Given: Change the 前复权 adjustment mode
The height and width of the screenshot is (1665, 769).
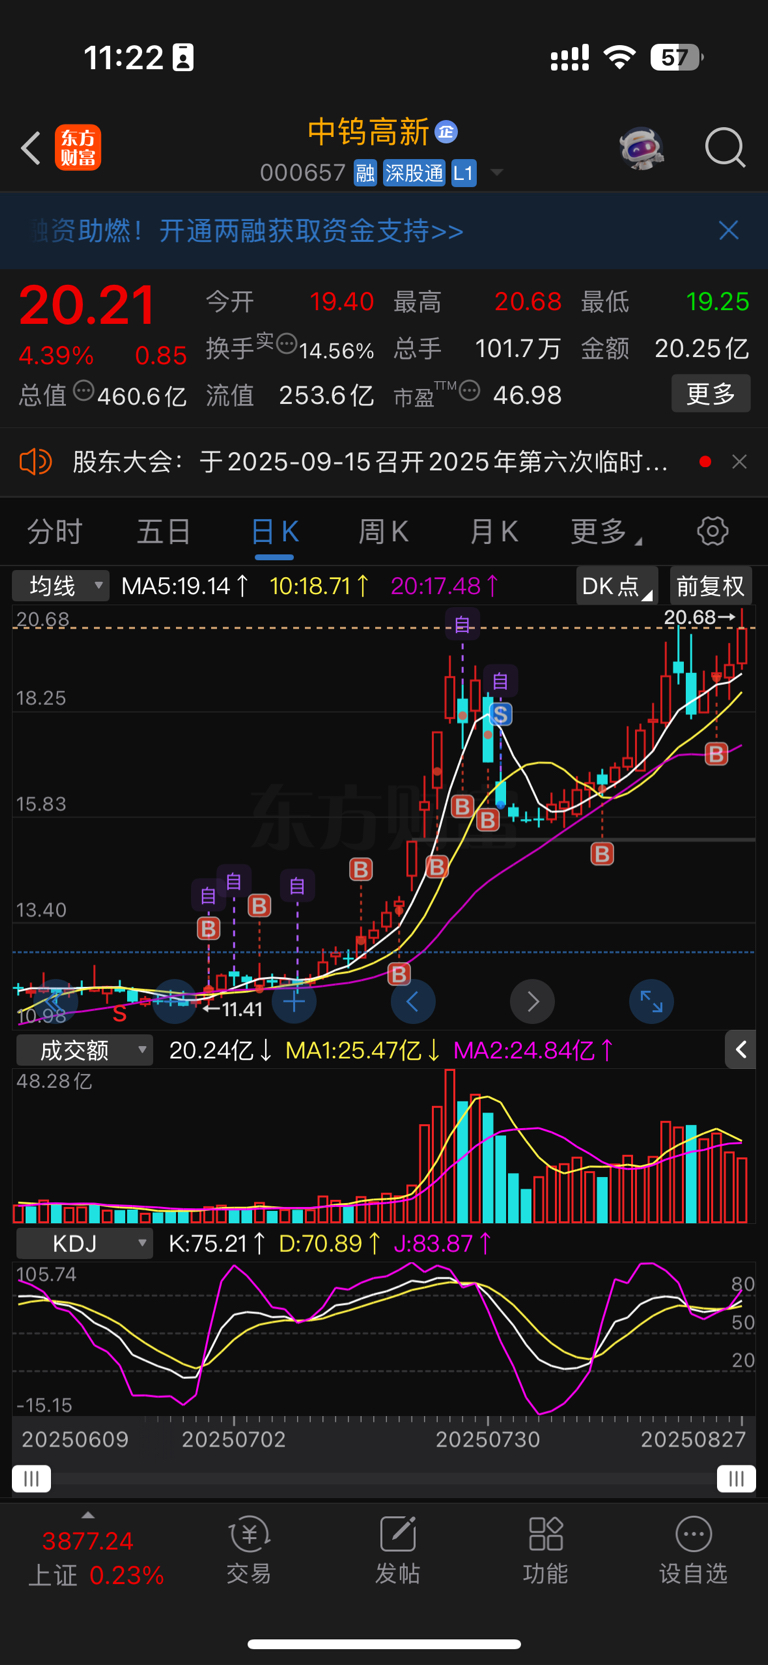Looking at the screenshot, I should (x=711, y=586).
